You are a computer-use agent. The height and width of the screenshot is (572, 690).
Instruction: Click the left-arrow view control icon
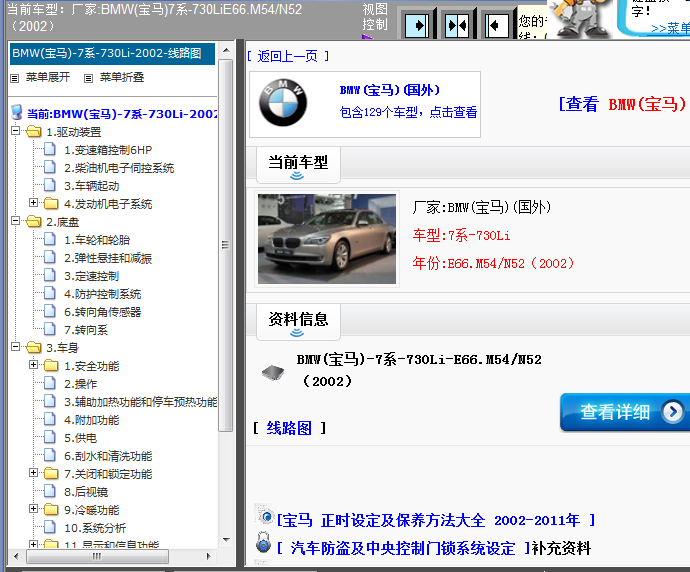497,26
